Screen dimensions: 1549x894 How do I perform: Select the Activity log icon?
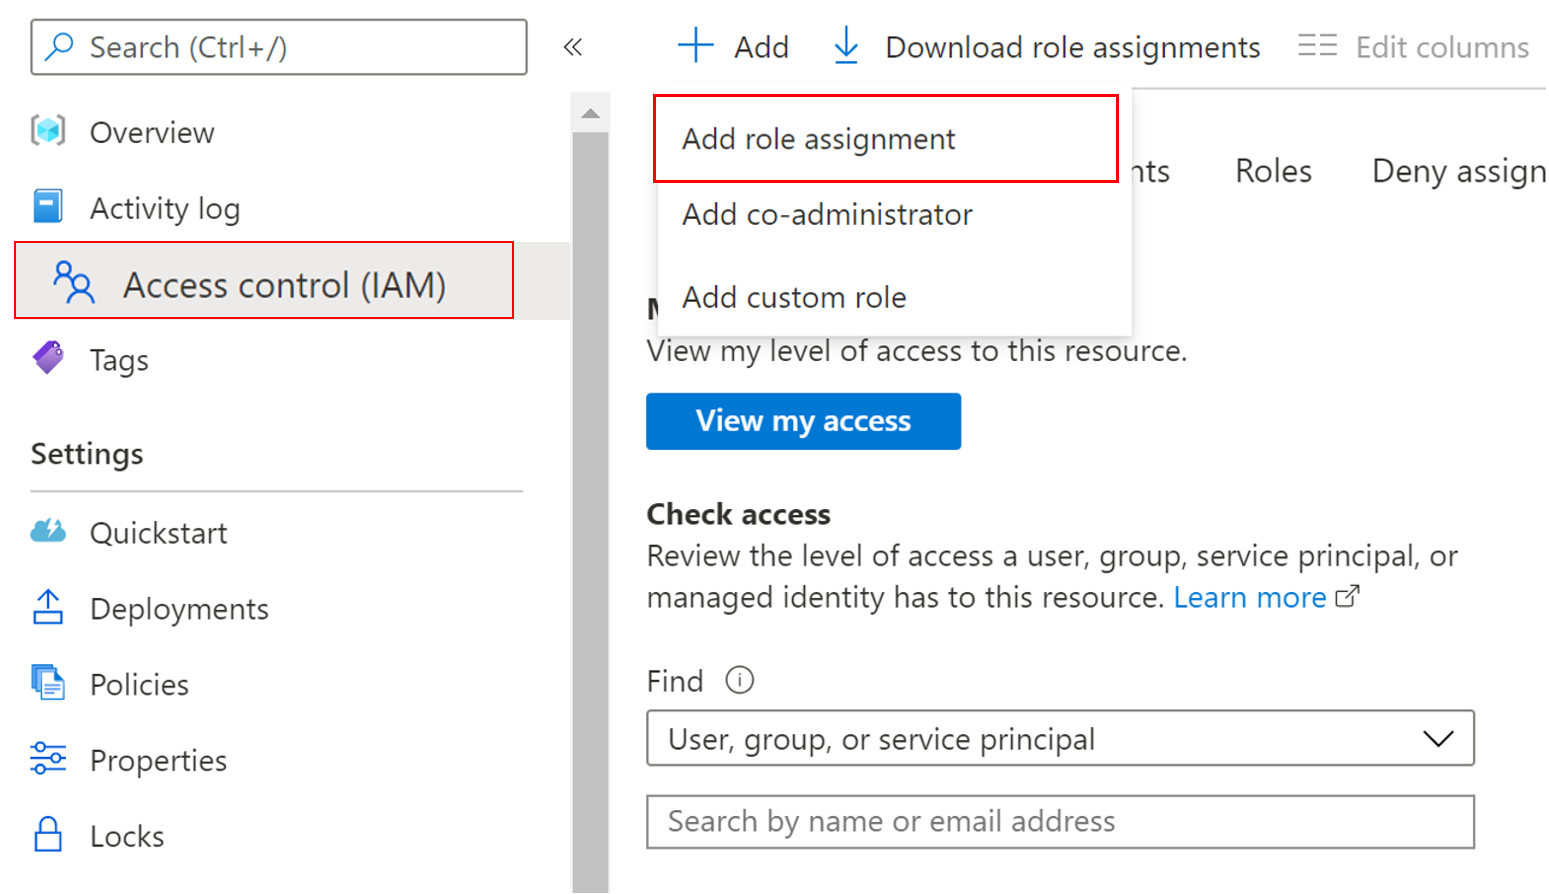[47, 207]
